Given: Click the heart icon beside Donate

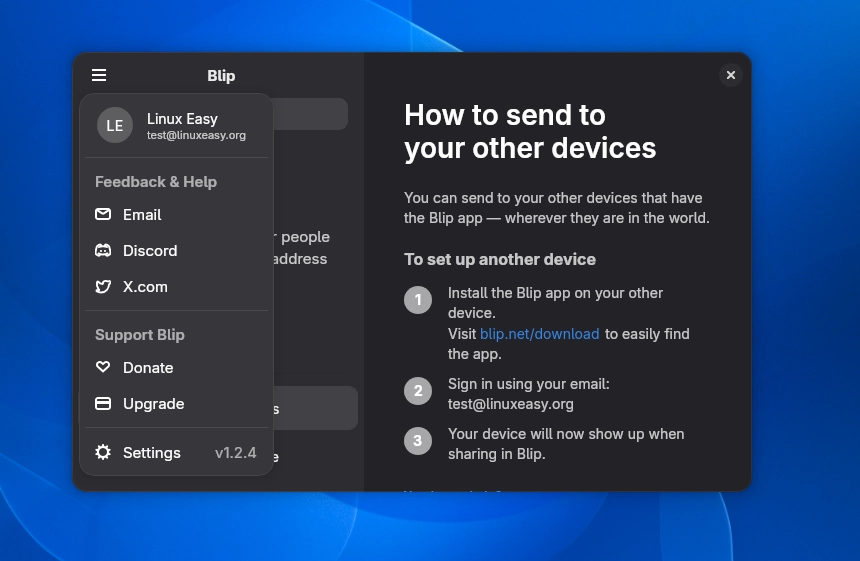Looking at the screenshot, I should tap(103, 367).
